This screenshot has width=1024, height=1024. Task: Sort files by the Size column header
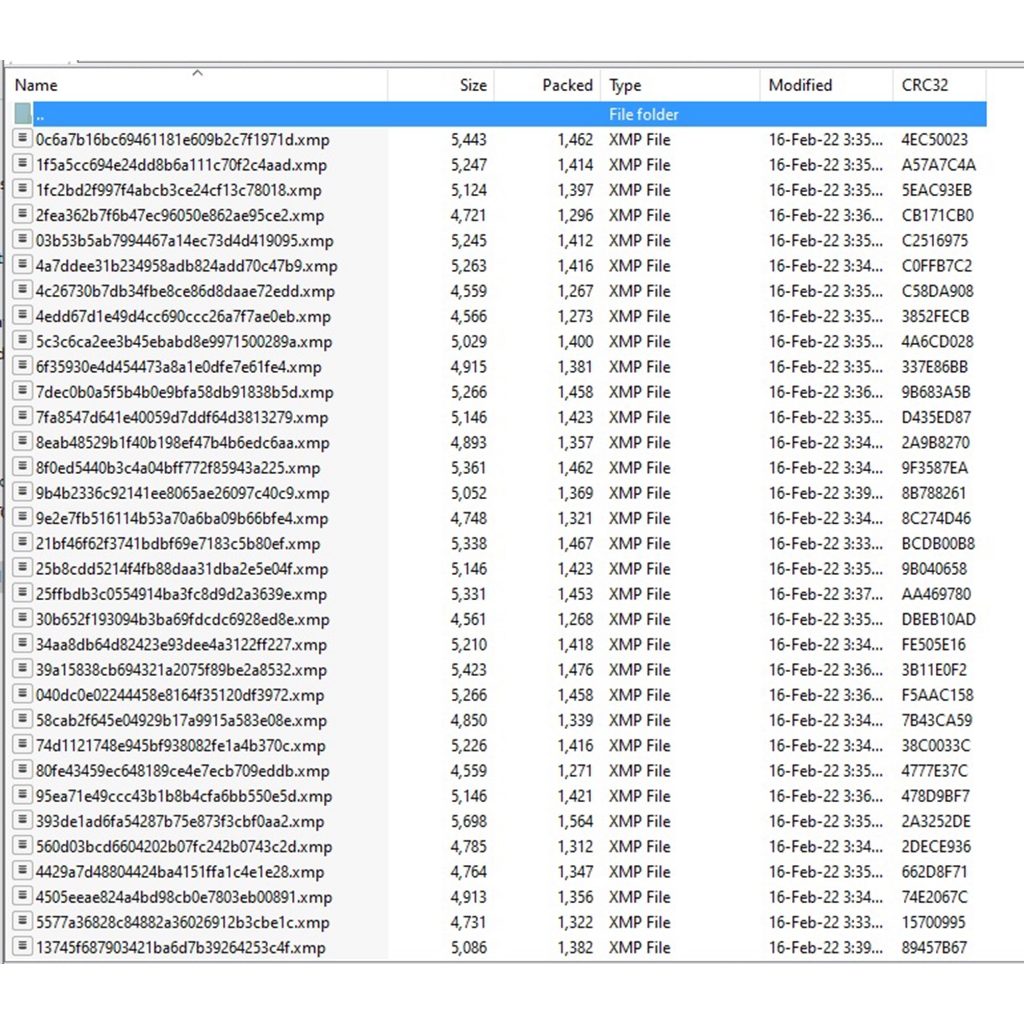pos(473,86)
